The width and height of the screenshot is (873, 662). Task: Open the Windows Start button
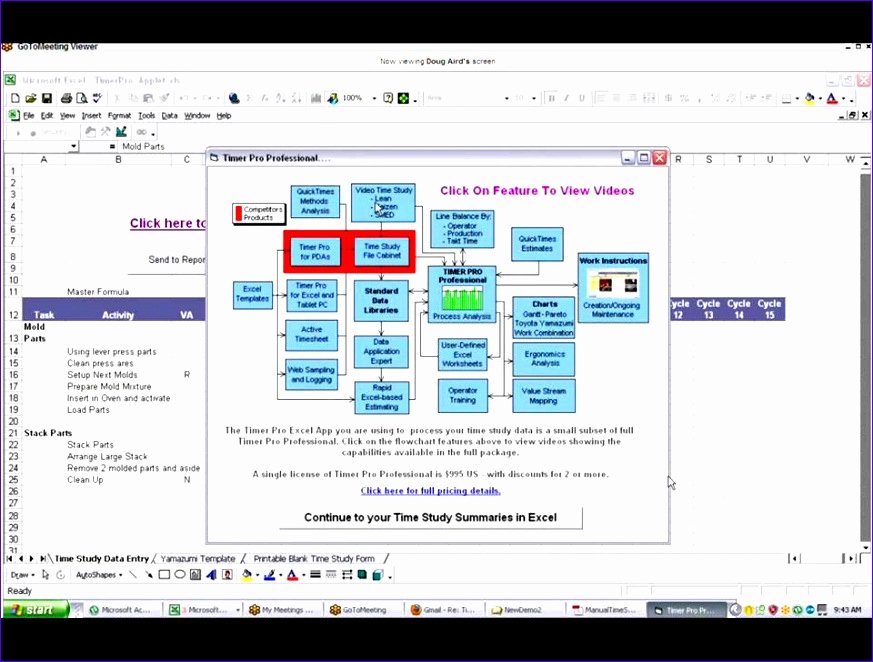coord(36,610)
